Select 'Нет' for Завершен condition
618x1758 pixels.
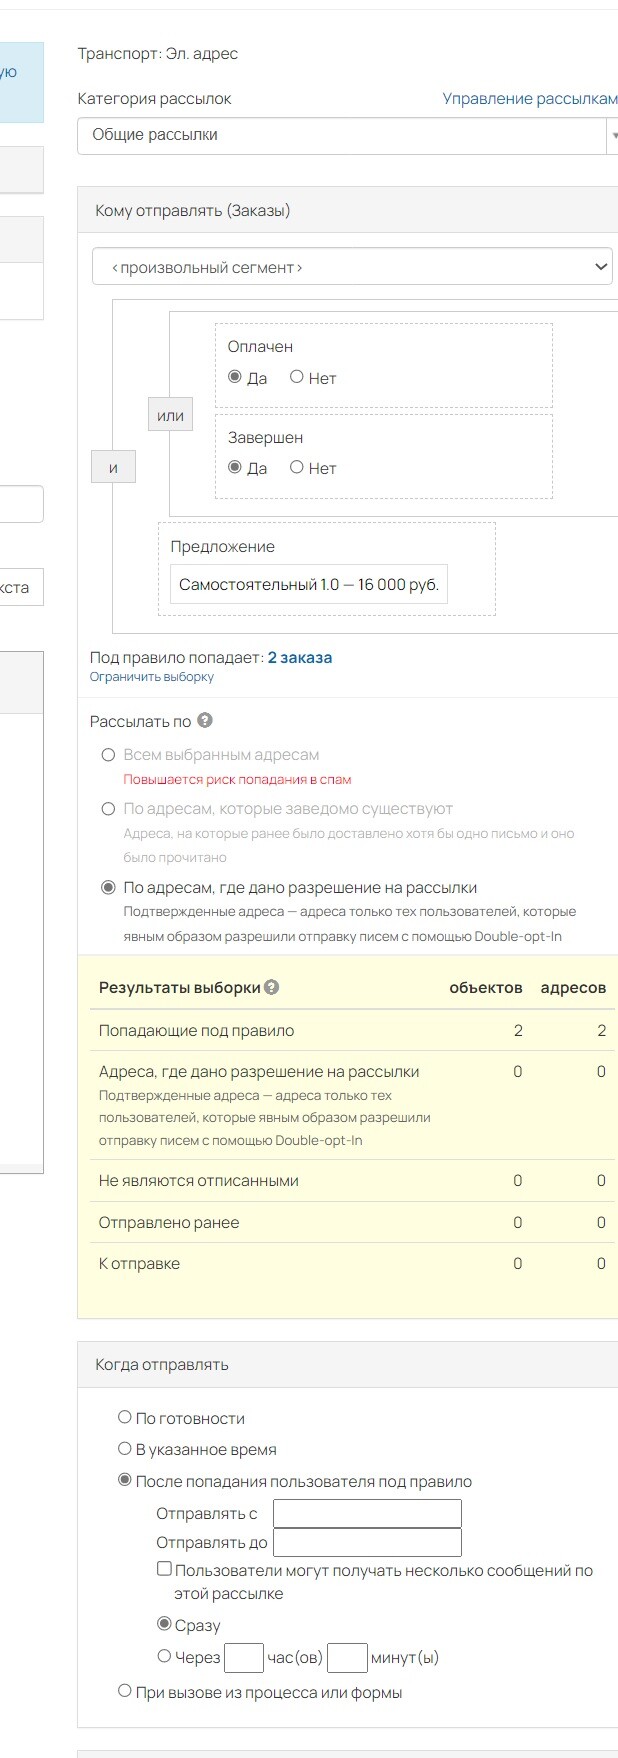(x=297, y=467)
